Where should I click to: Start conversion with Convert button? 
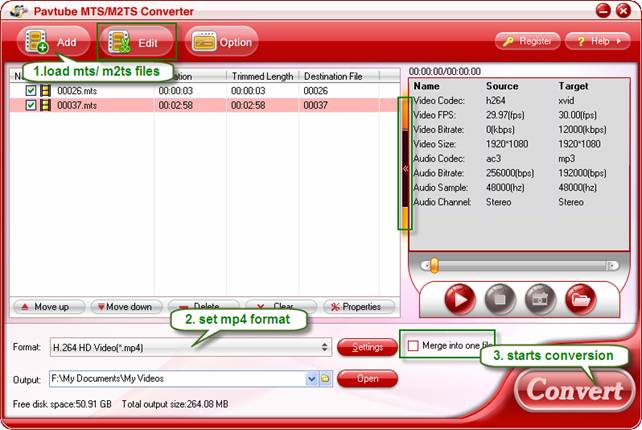click(574, 390)
